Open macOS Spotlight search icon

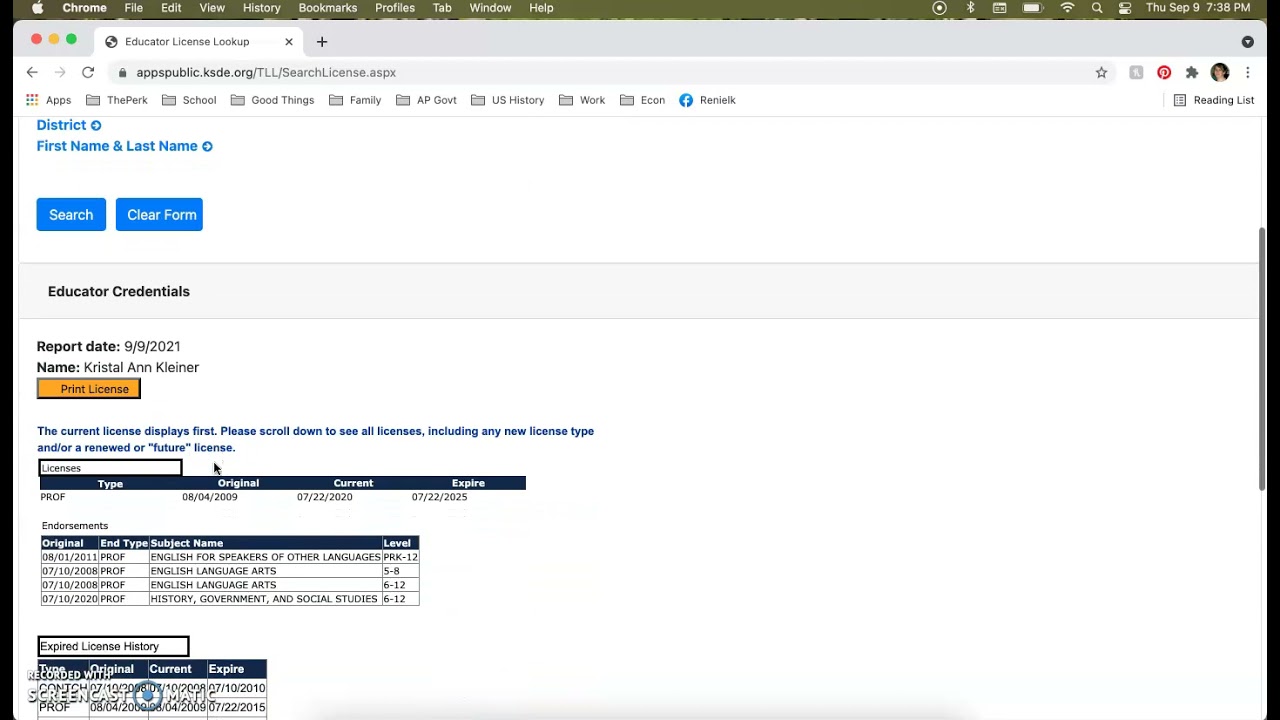[x=1097, y=8]
